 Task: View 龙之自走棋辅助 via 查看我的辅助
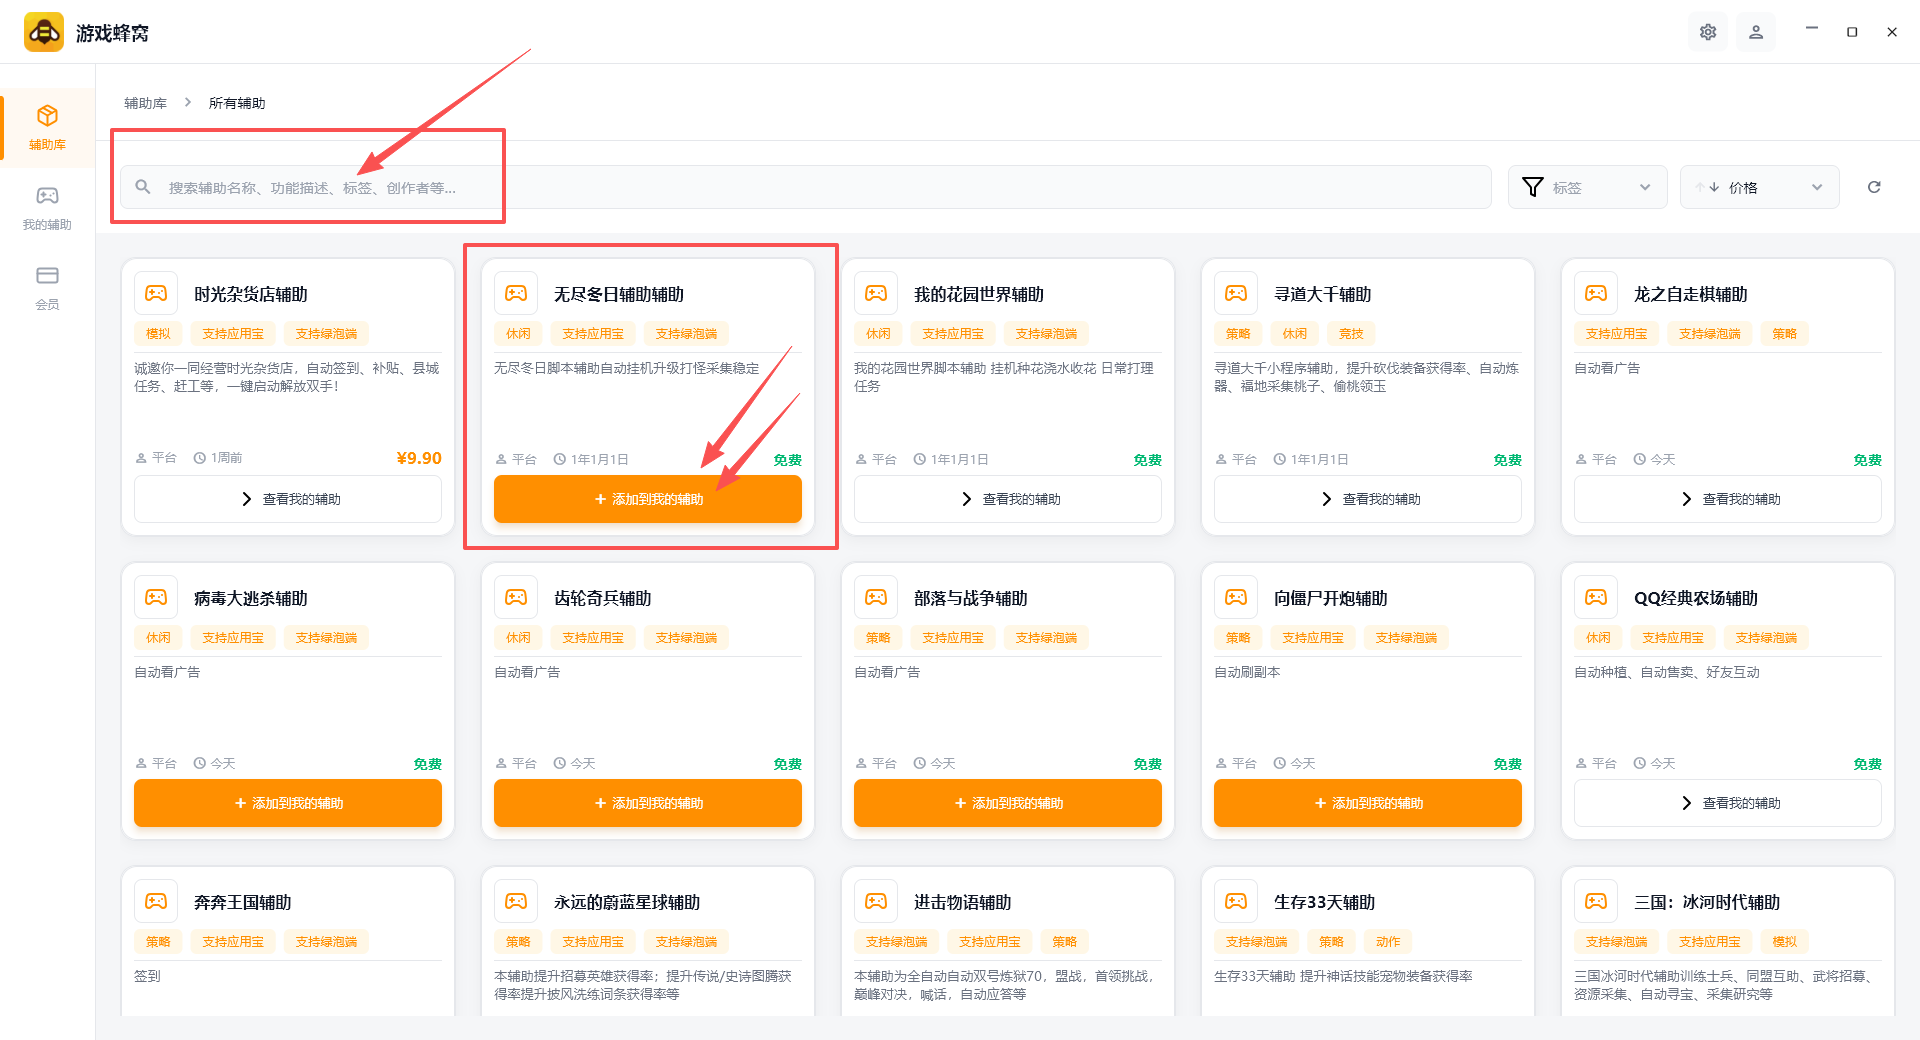pos(1728,499)
